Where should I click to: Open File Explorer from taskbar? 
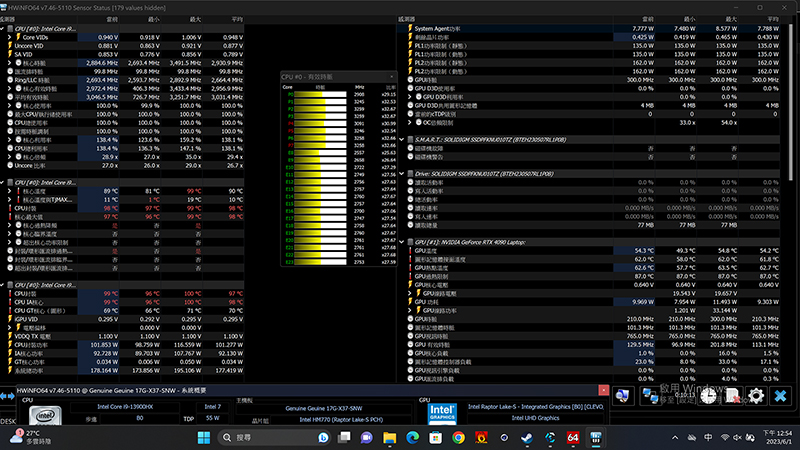click(390, 438)
